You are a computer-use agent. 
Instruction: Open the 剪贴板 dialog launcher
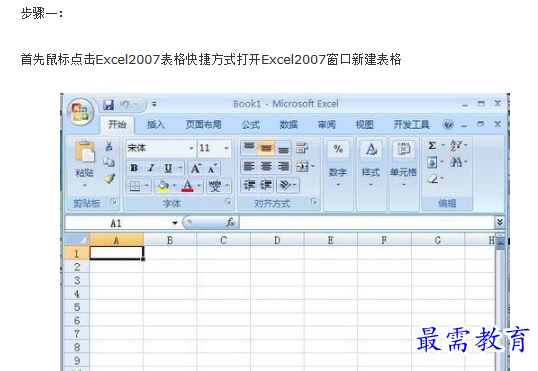[113, 202]
